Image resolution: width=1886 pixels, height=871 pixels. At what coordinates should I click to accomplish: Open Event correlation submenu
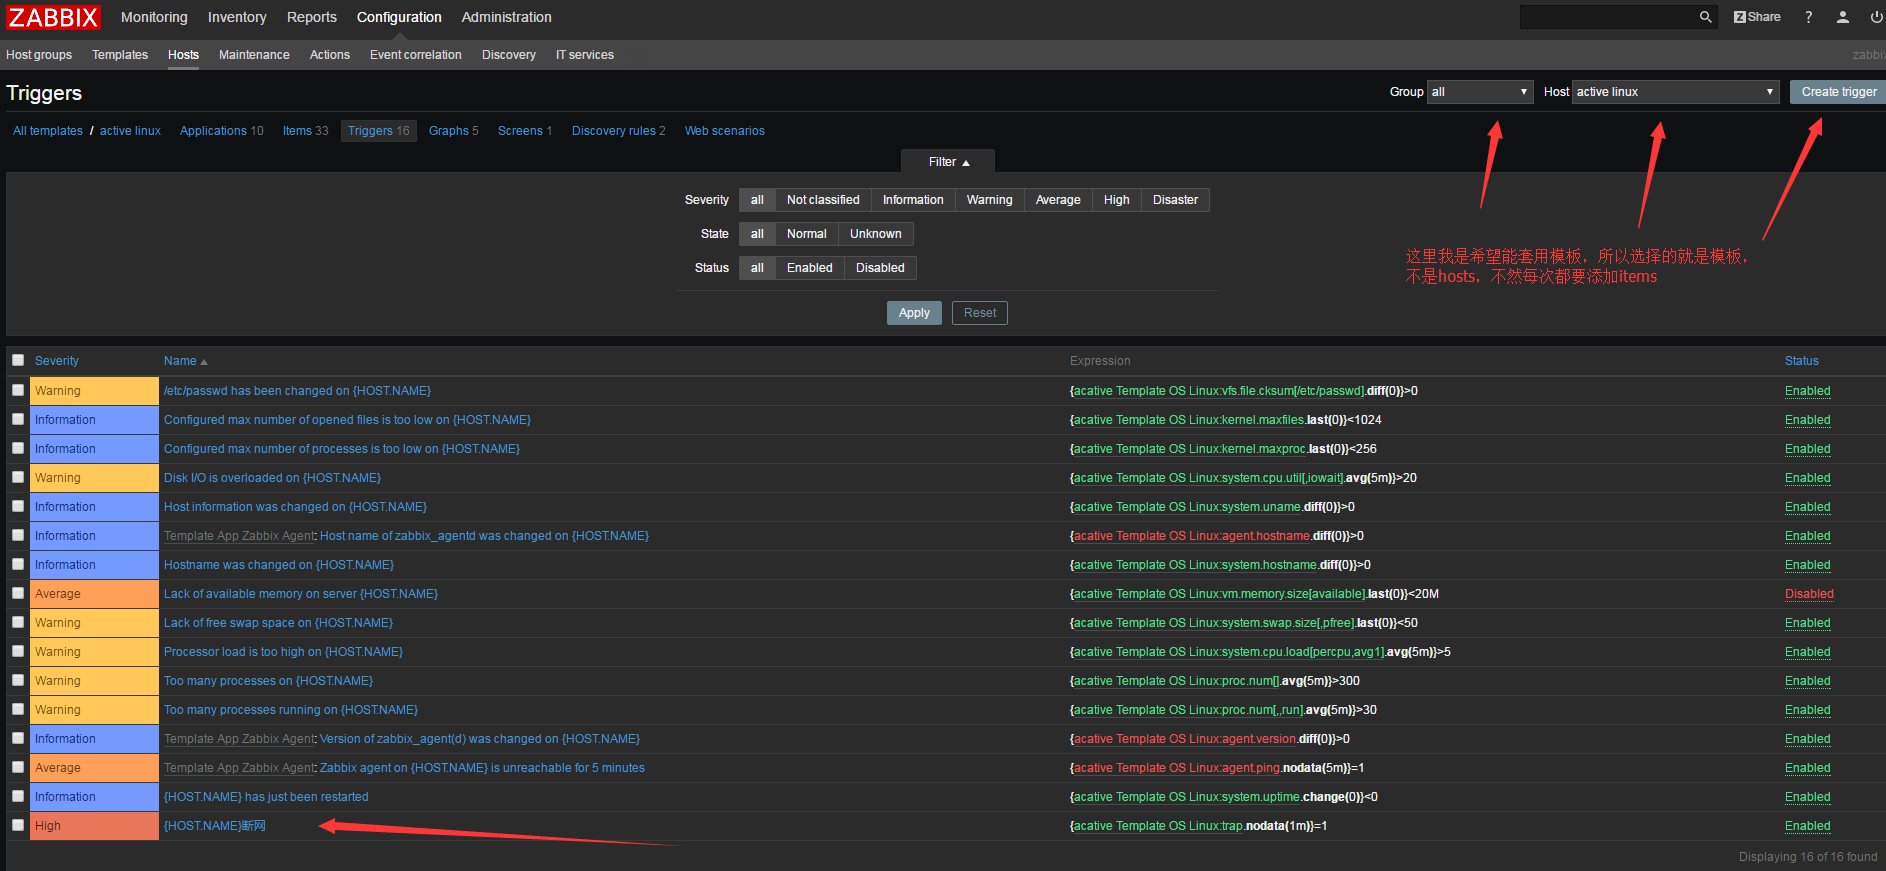[416, 55]
